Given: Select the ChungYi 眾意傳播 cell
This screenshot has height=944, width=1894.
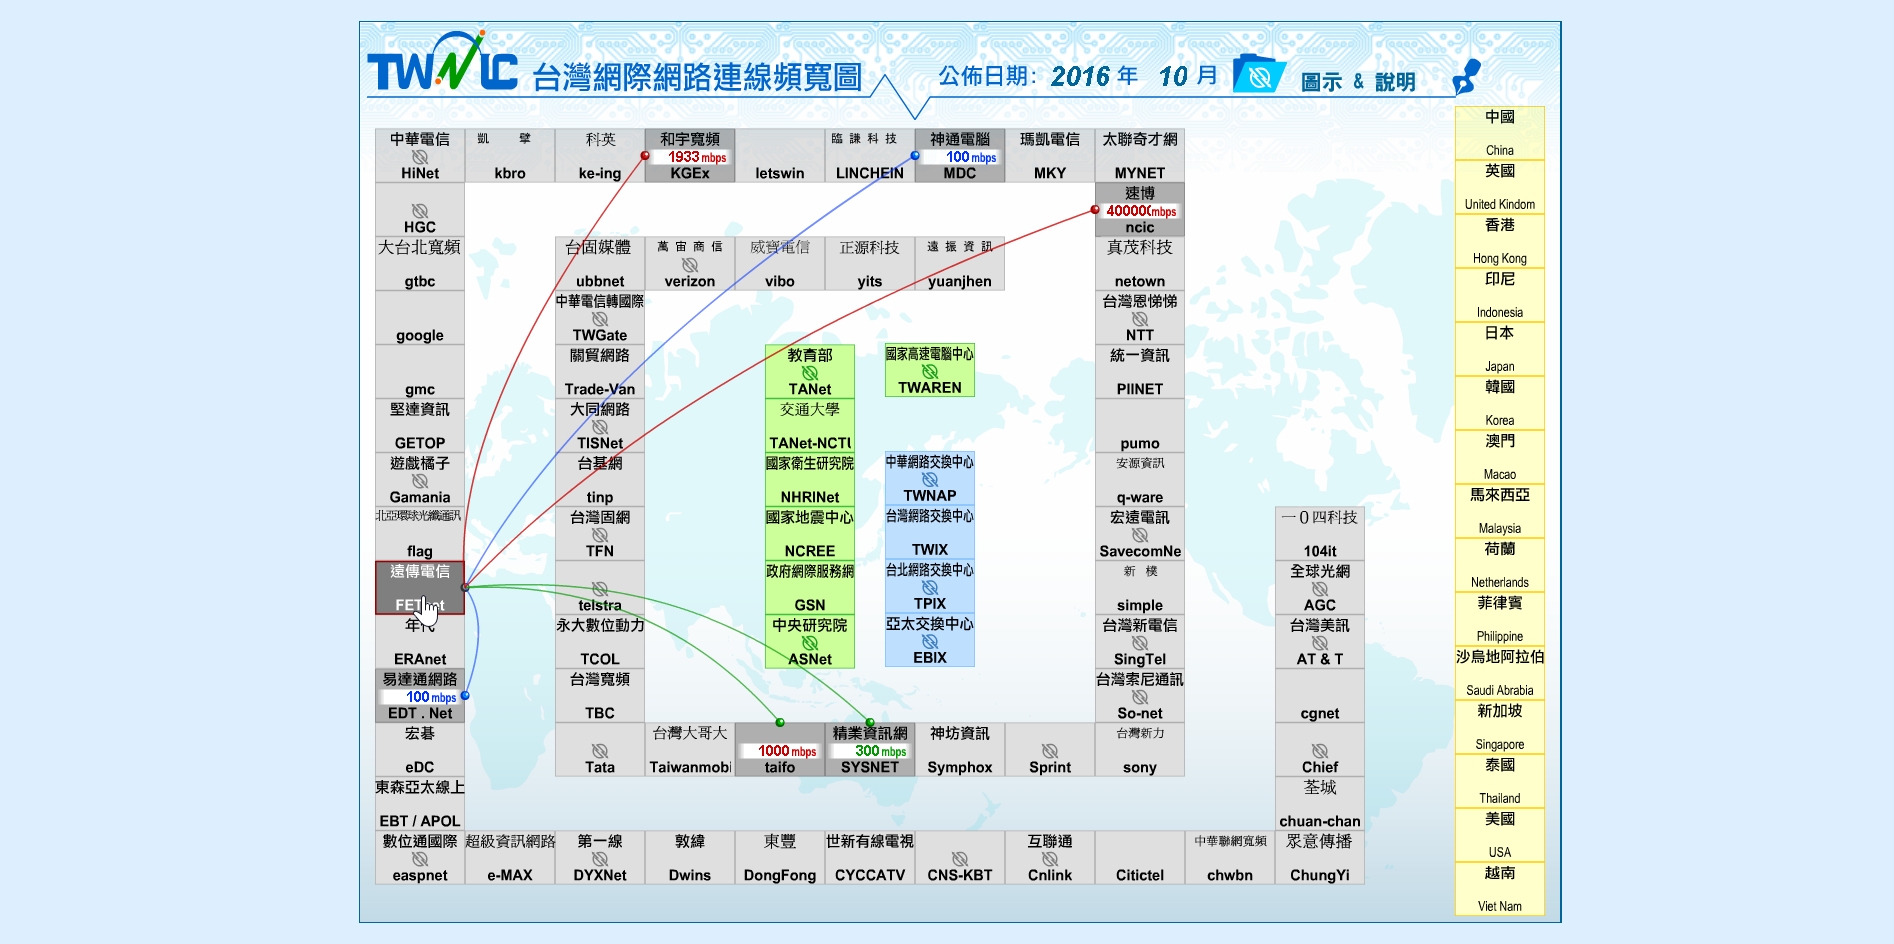Looking at the screenshot, I should click(x=1320, y=858).
